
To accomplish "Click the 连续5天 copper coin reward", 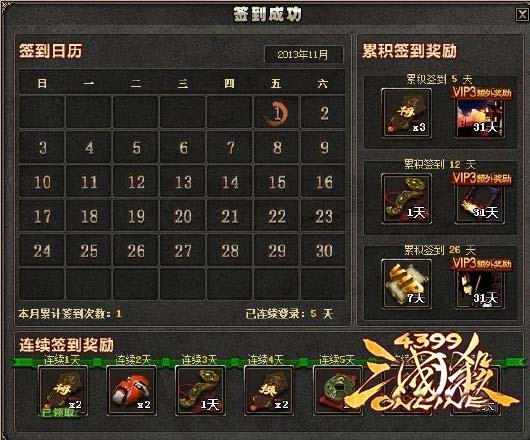I will pos(337,390).
